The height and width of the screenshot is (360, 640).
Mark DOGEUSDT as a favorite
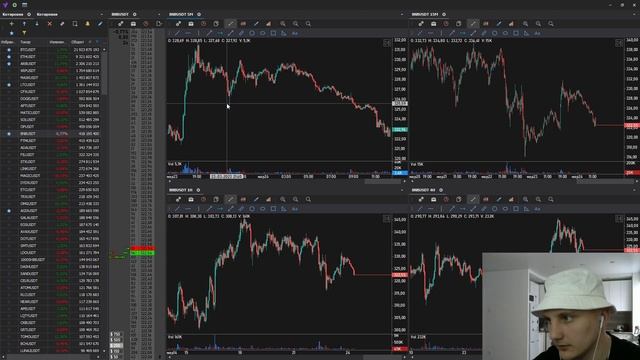[x=9, y=99]
